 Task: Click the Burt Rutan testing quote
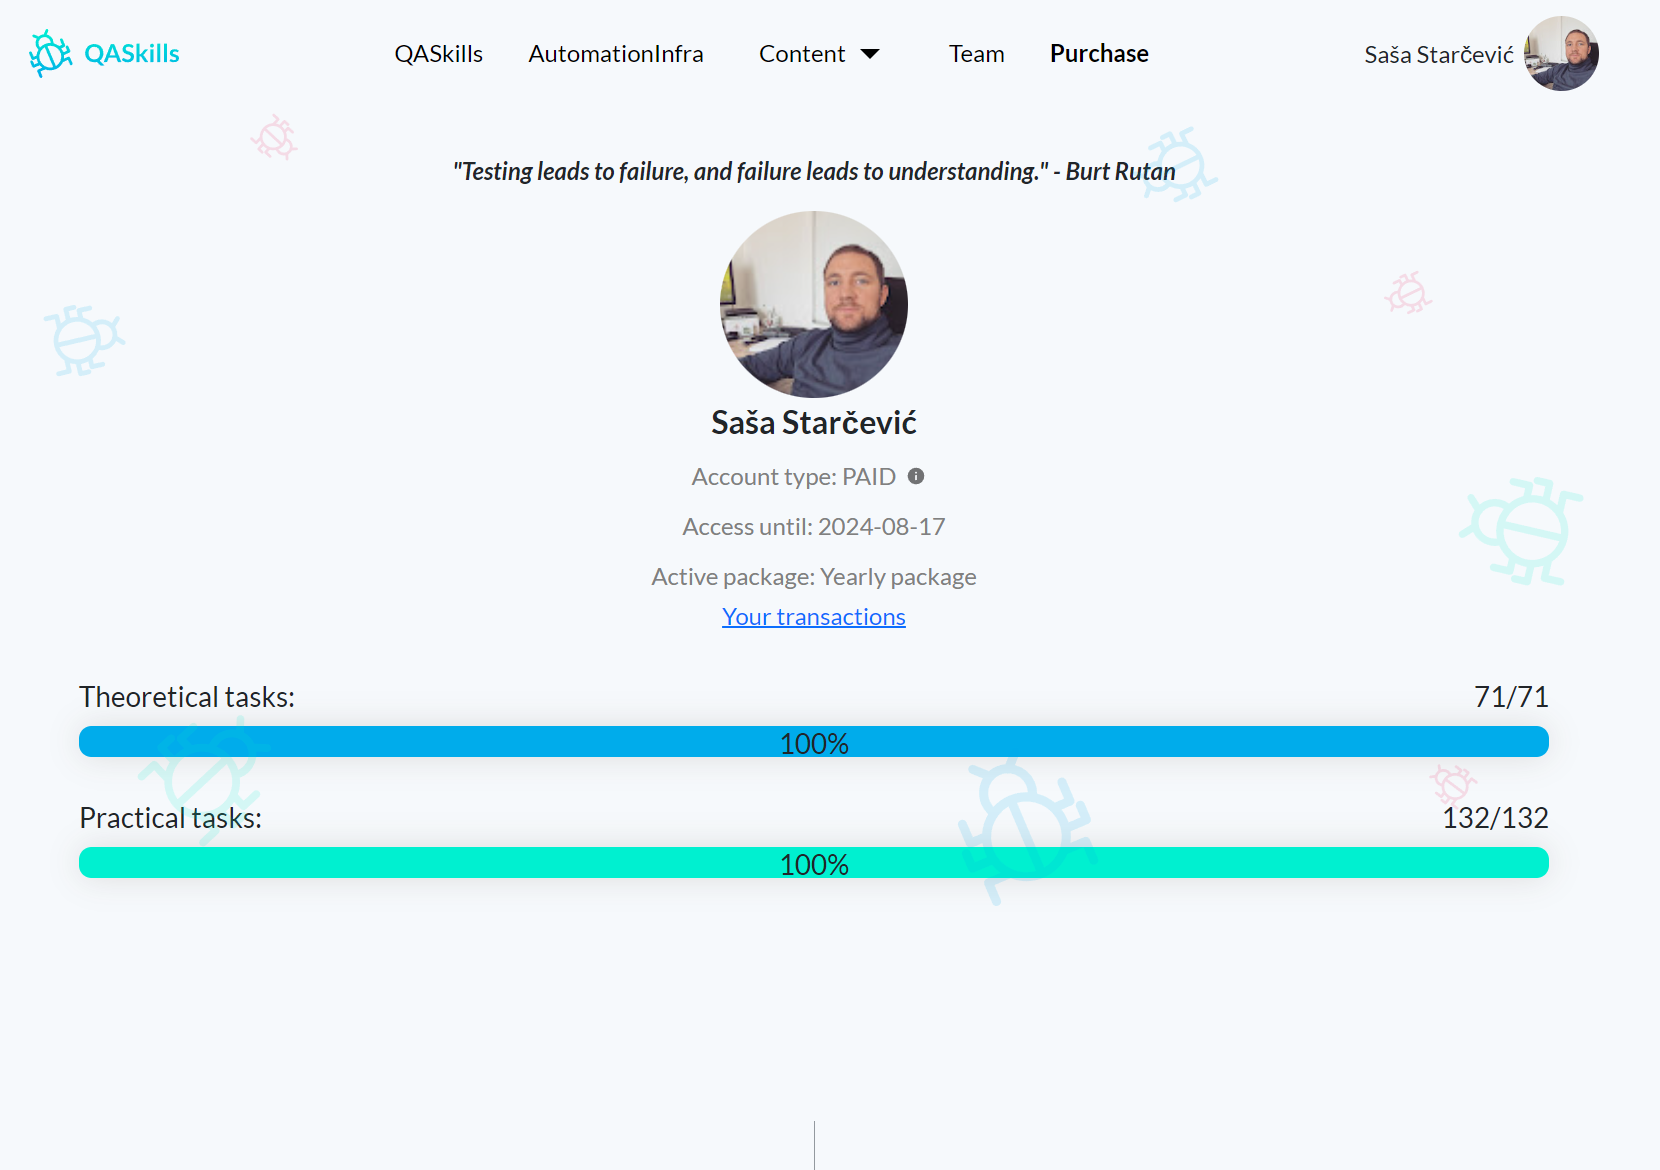pyautogui.click(x=814, y=172)
